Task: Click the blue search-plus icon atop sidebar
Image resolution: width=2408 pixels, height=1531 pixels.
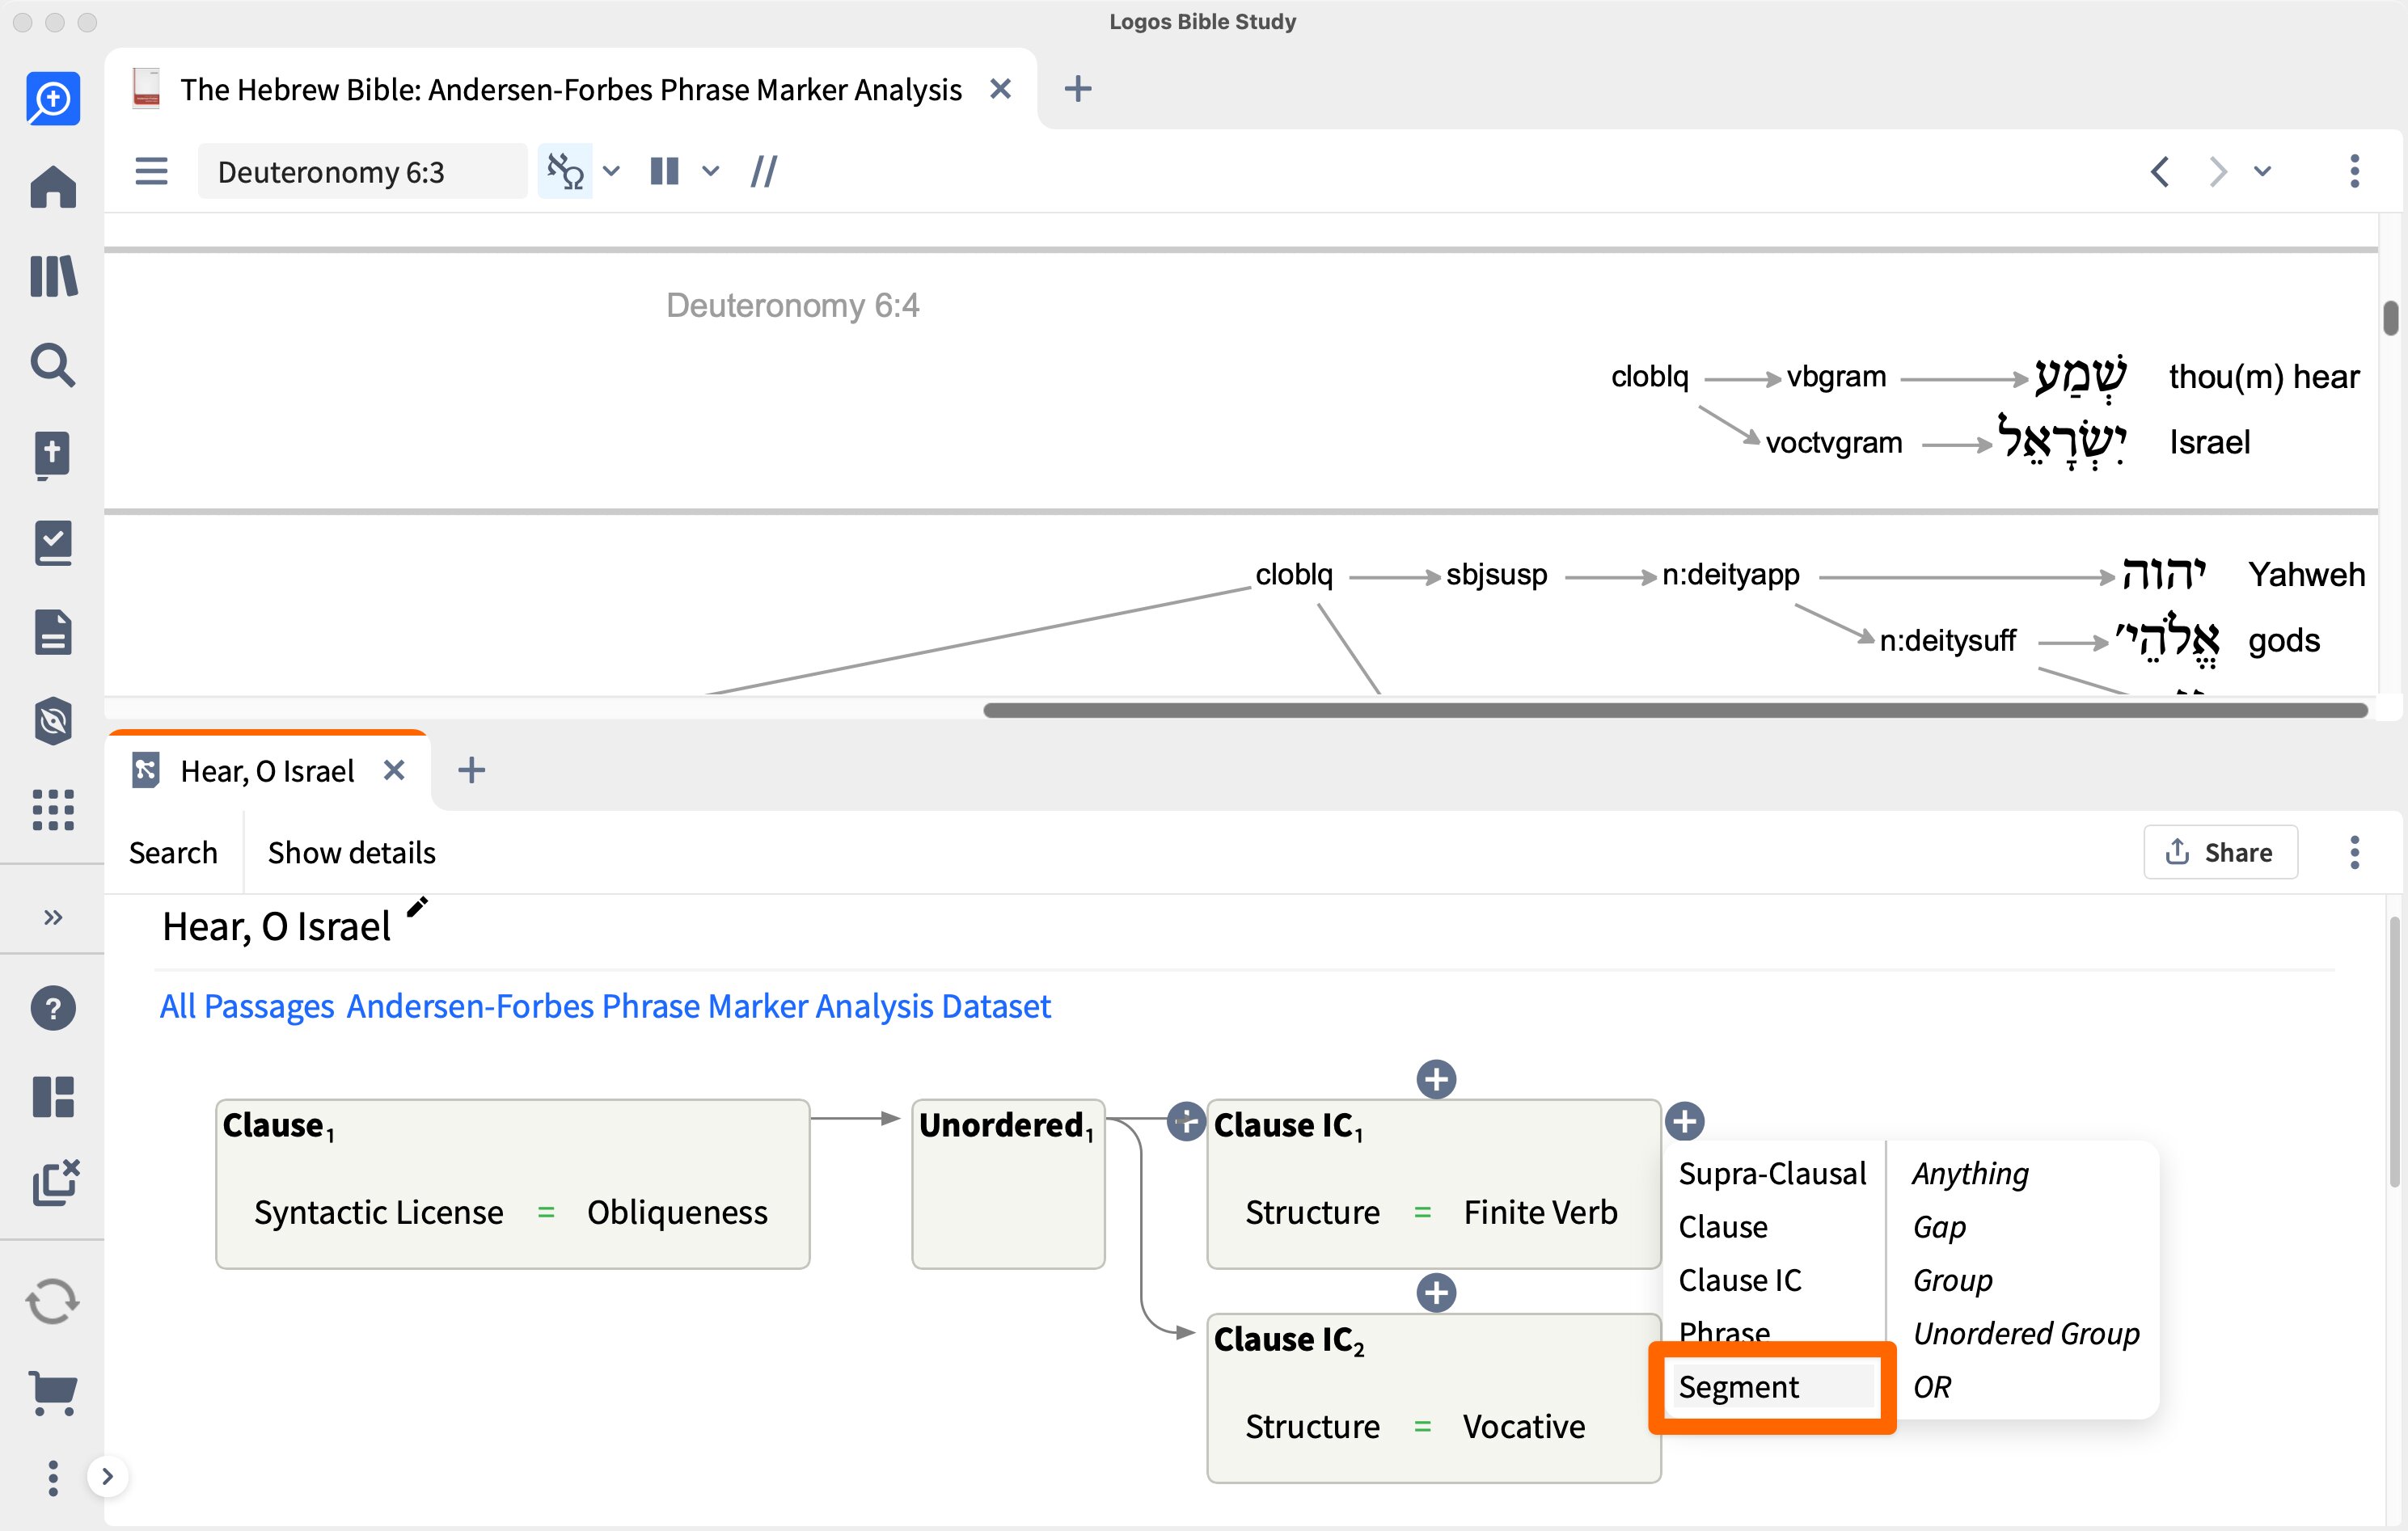Action: pyautogui.click(x=53, y=99)
